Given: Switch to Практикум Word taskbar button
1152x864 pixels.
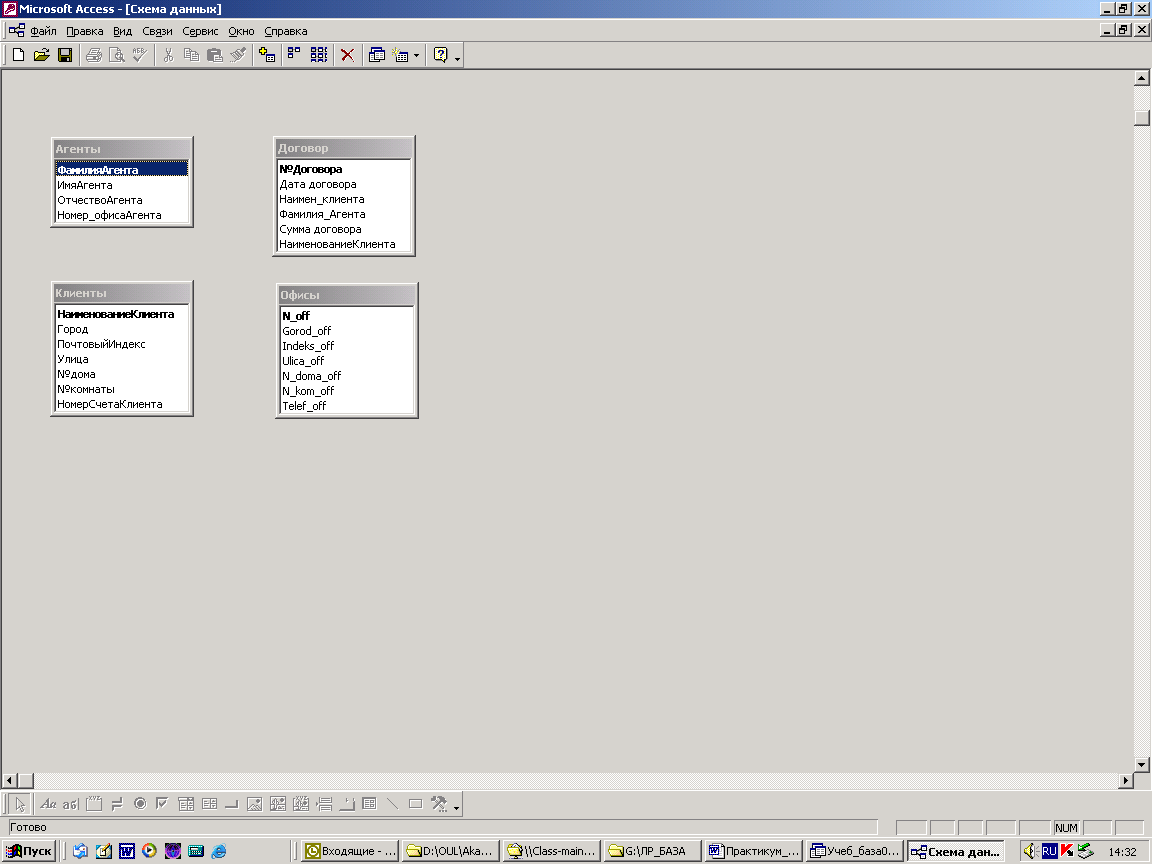Looking at the screenshot, I should click(753, 851).
